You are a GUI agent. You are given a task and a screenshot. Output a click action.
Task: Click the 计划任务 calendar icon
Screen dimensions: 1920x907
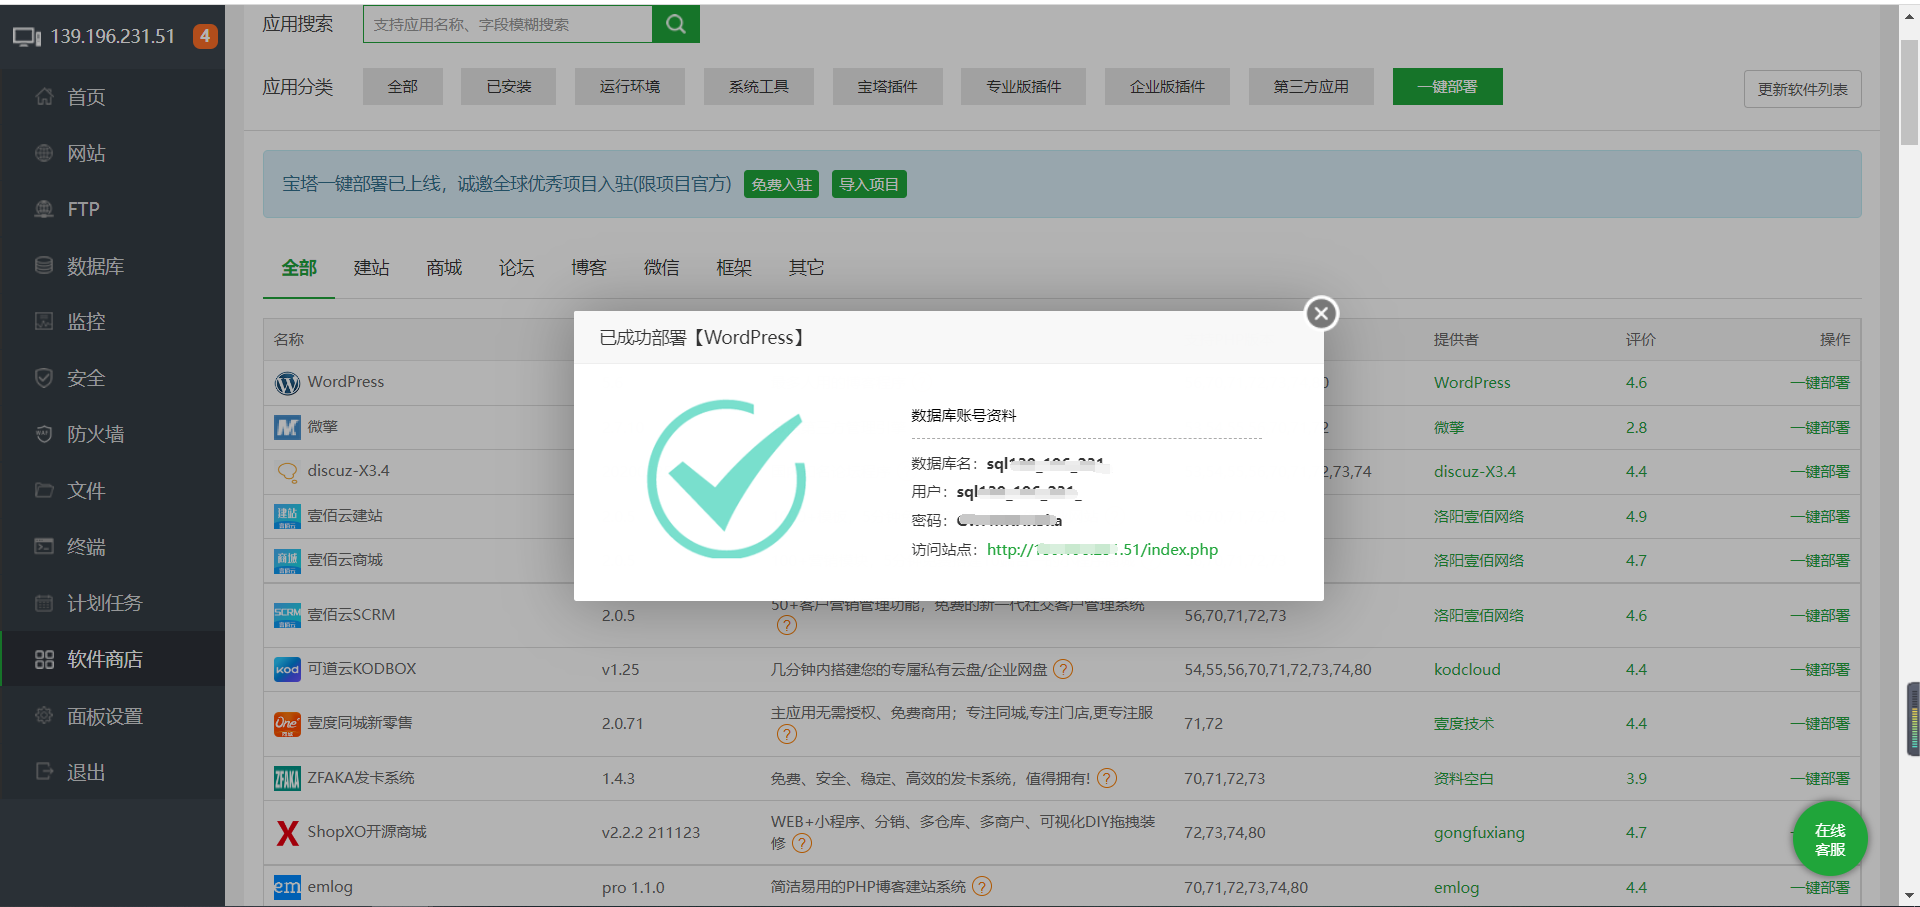[x=44, y=603]
